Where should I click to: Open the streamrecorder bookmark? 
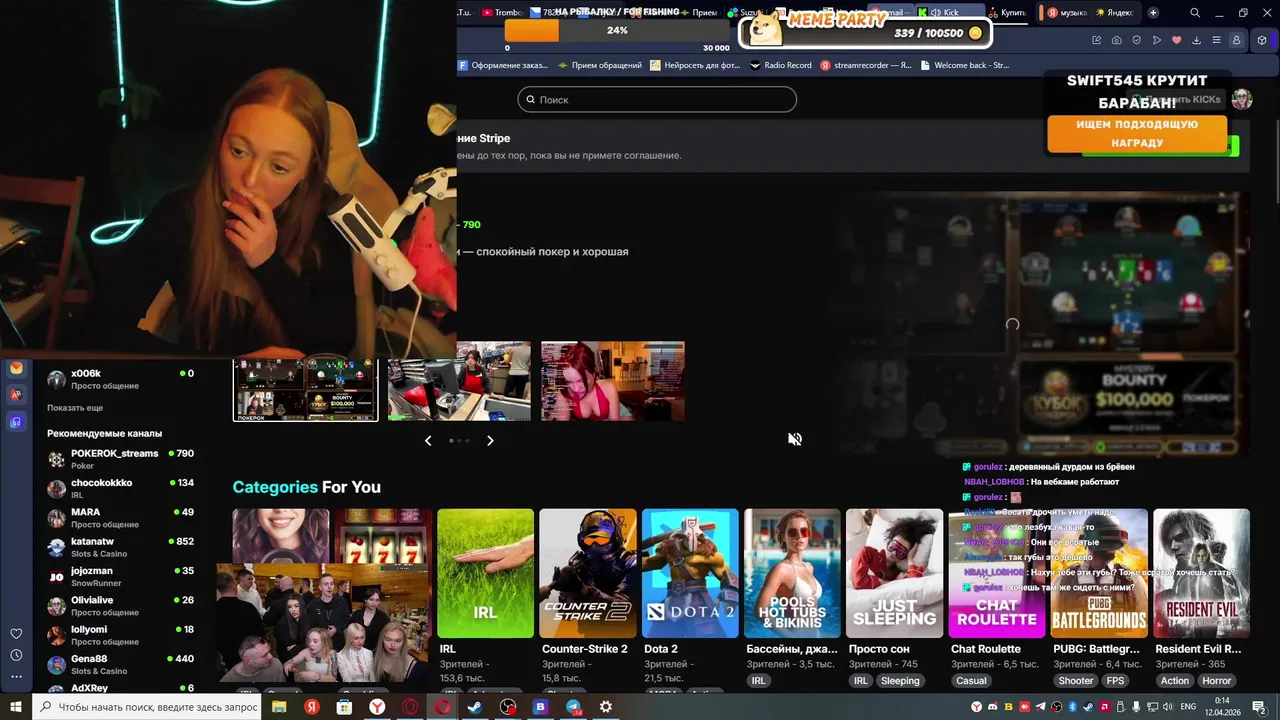[x=866, y=65]
